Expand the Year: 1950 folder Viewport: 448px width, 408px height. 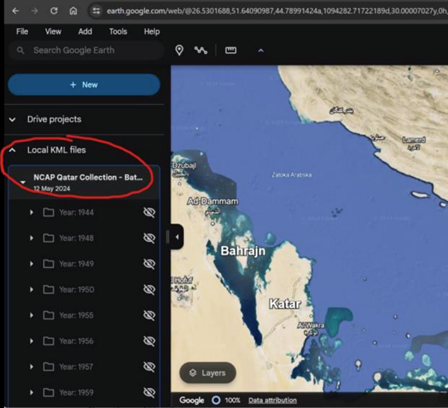pos(31,289)
